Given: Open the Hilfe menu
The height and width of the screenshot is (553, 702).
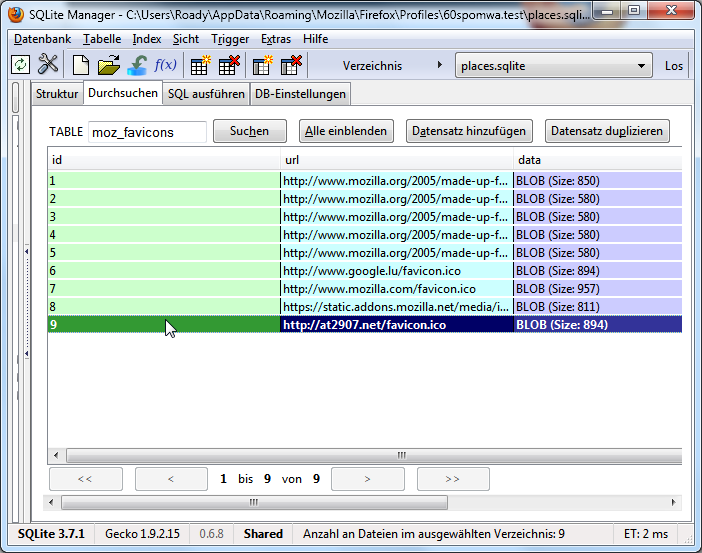Looking at the screenshot, I should tap(316, 39).
